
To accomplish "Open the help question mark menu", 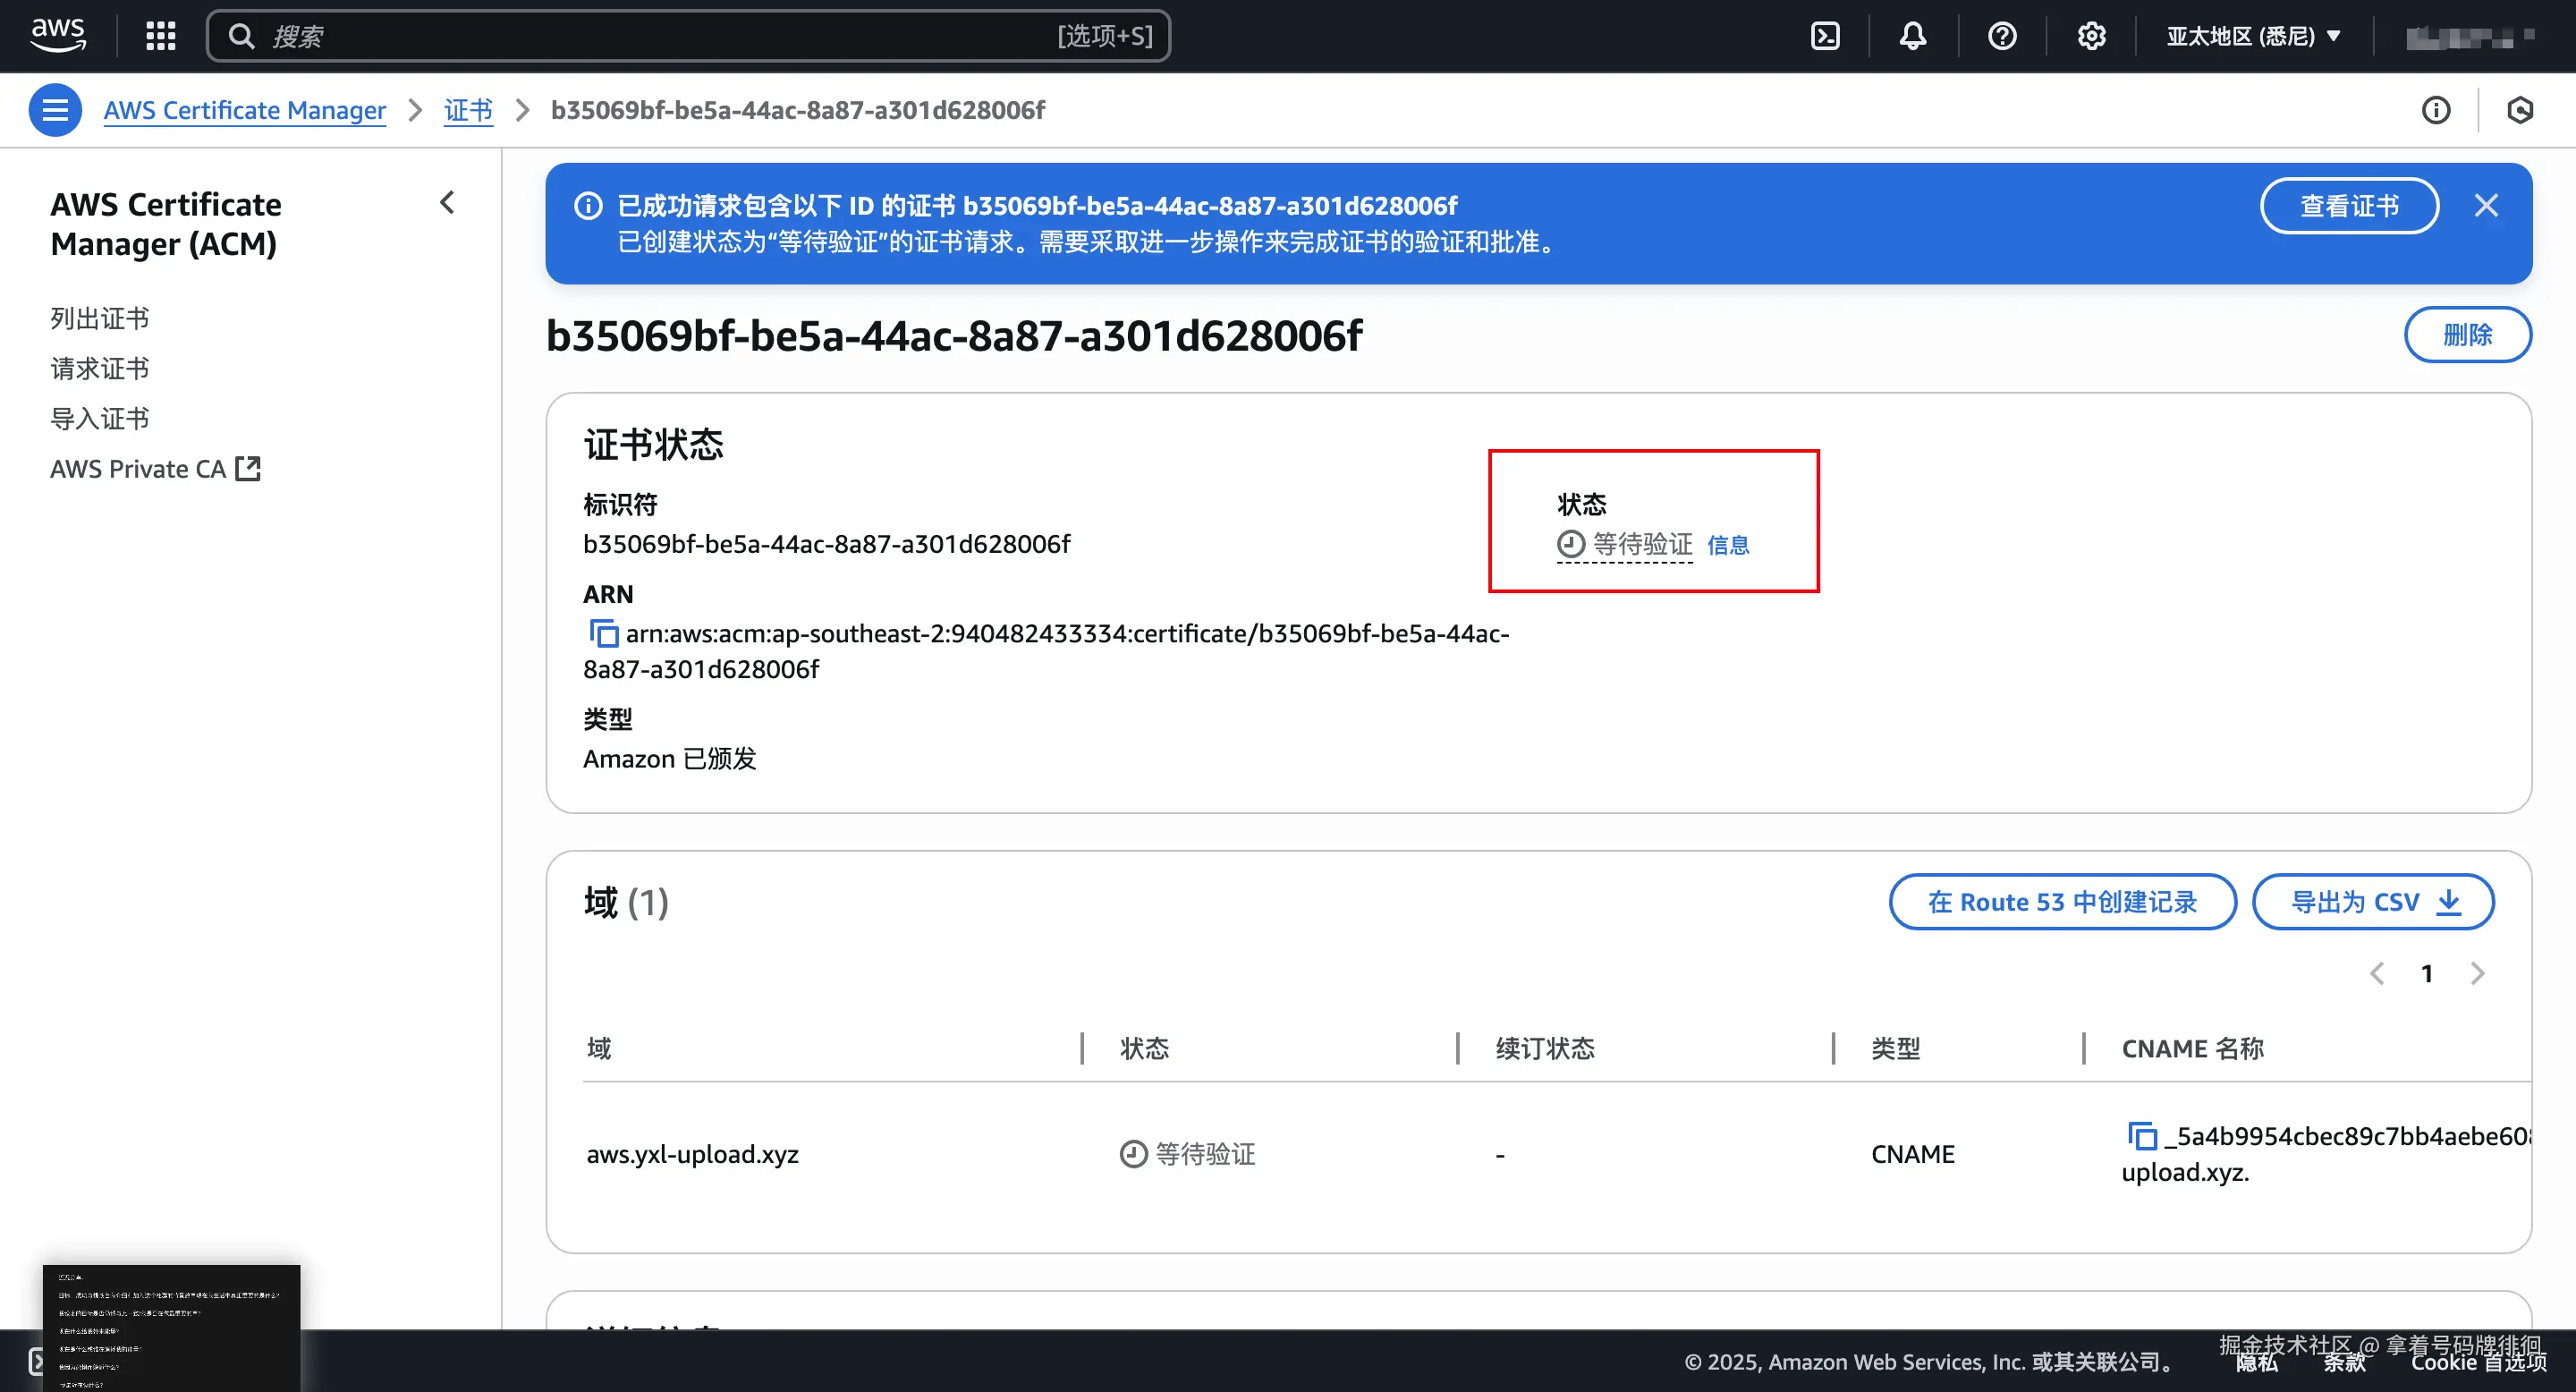I will (2002, 36).
